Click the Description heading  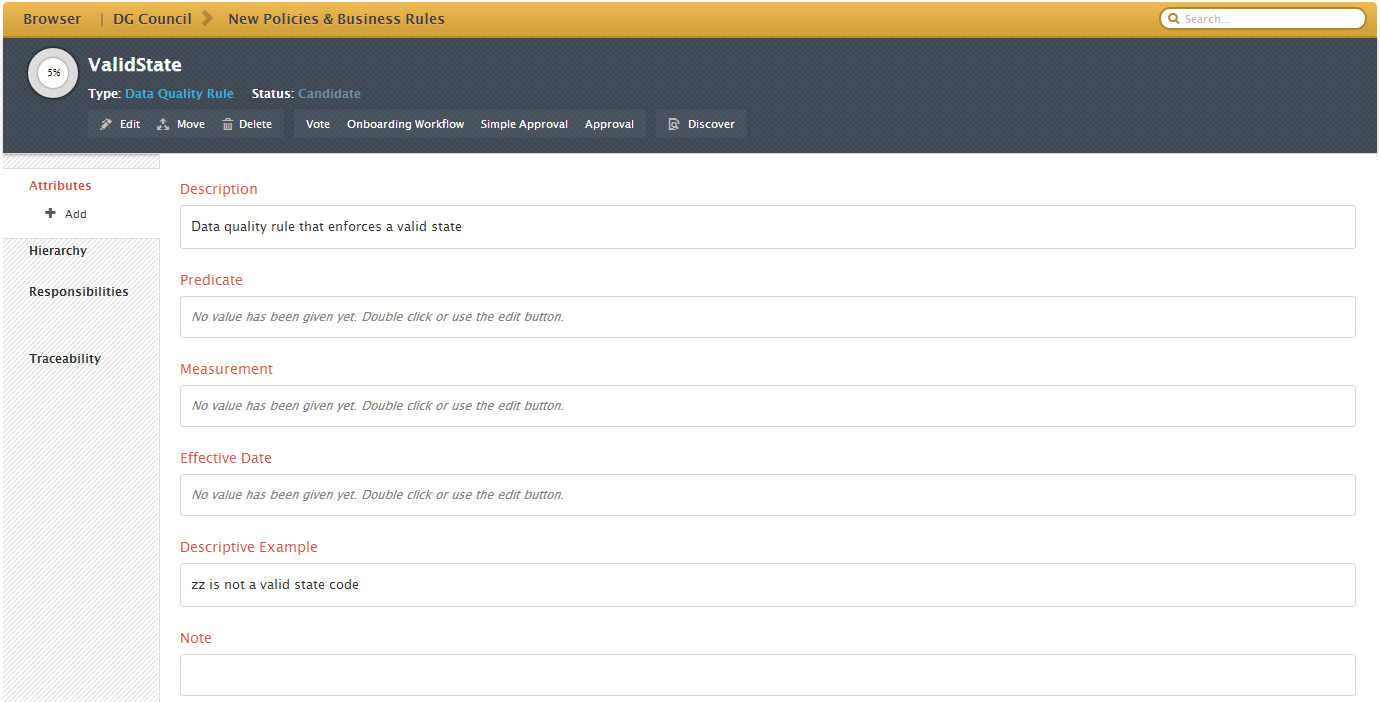pyautogui.click(x=219, y=189)
